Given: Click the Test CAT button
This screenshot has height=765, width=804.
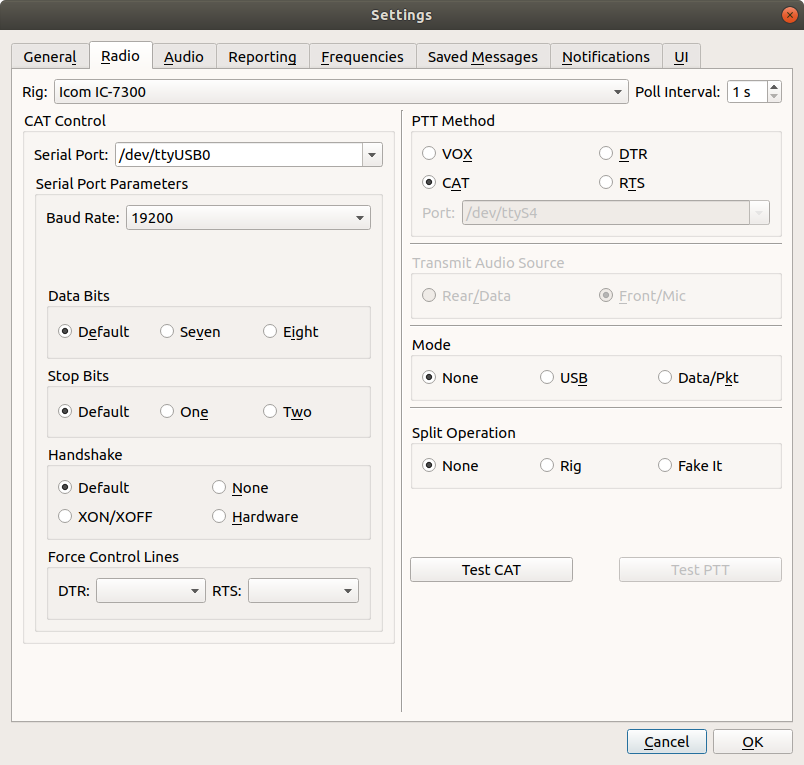Looking at the screenshot, I should click(x=491, y=570).
